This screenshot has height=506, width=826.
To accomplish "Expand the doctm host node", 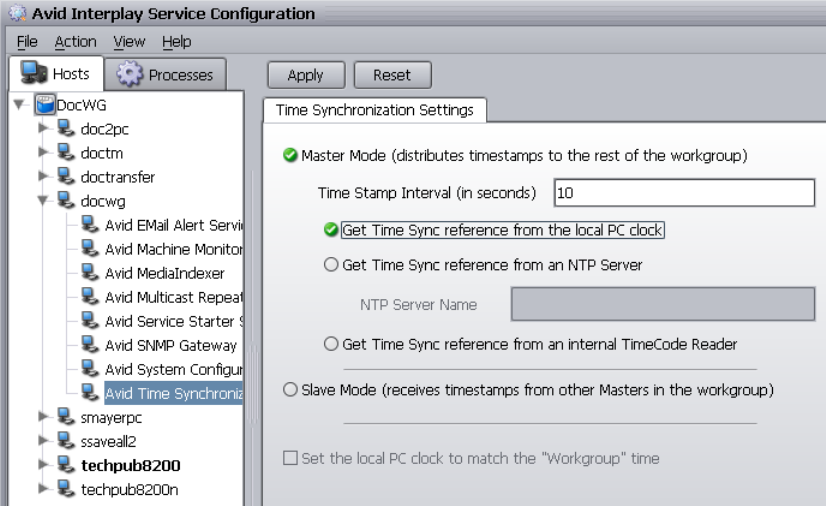I will (43, 152).
